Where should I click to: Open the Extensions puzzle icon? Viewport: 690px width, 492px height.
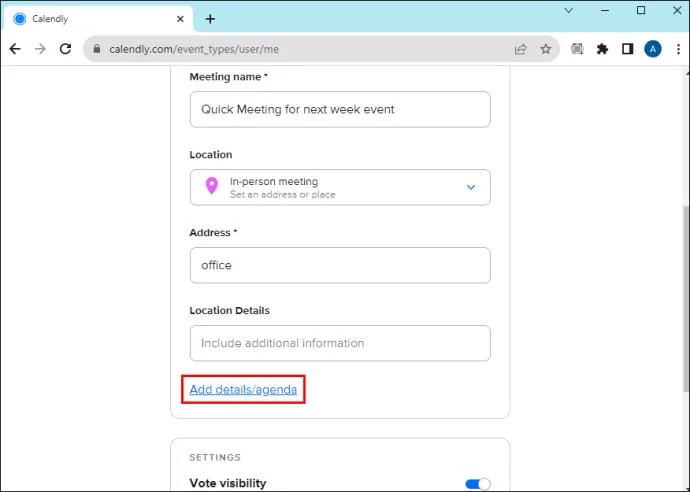602,49
